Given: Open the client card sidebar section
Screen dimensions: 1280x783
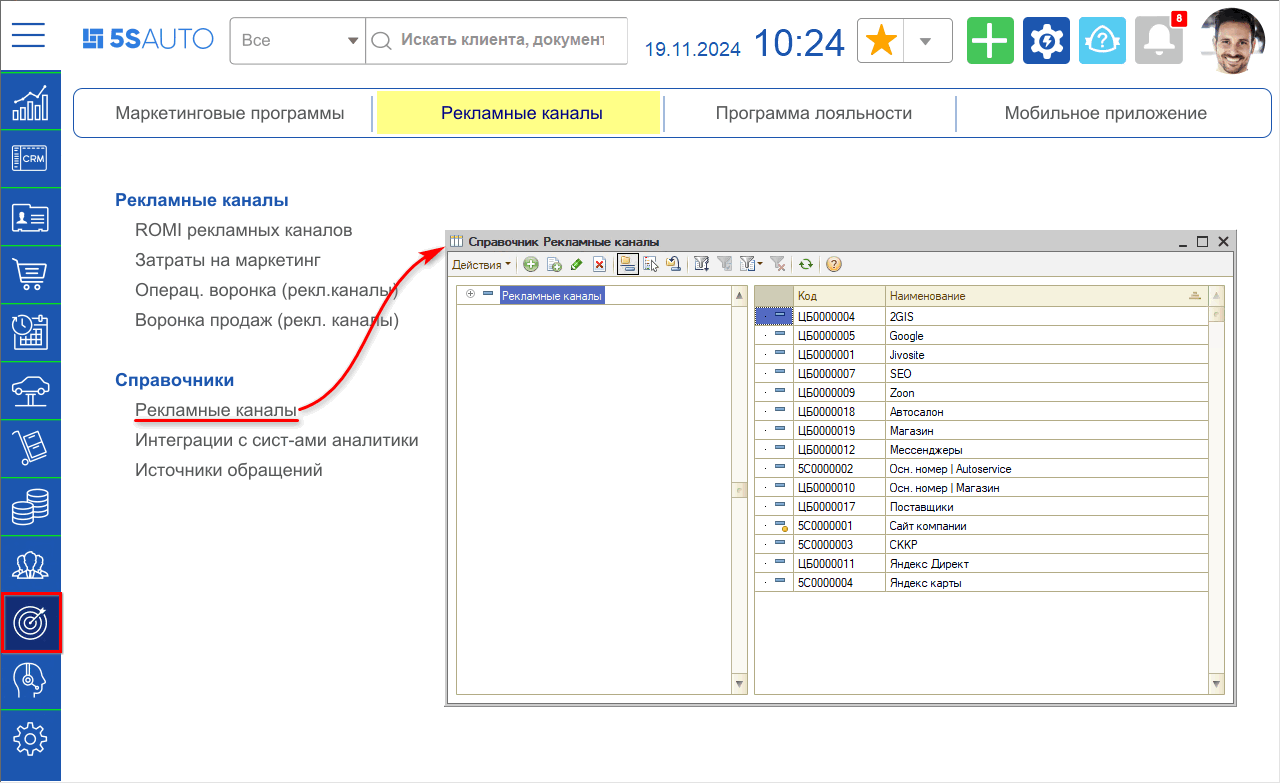Looking at the screenshot, I should point(30,216).
